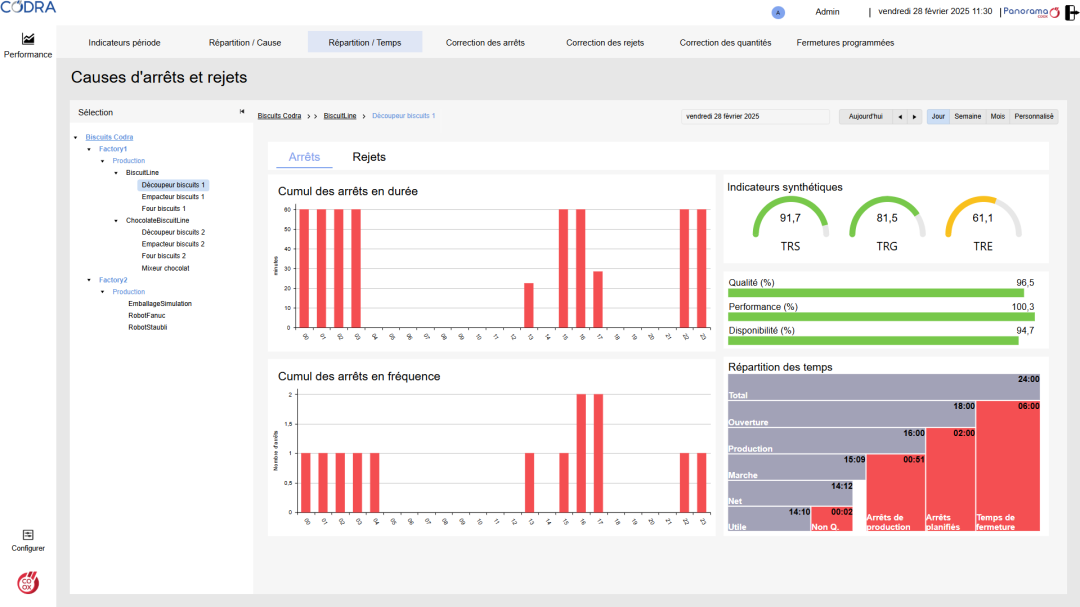Click the BiscuitLine breadcrumb link
1080x607 pixels.
(x=340, y=116)
